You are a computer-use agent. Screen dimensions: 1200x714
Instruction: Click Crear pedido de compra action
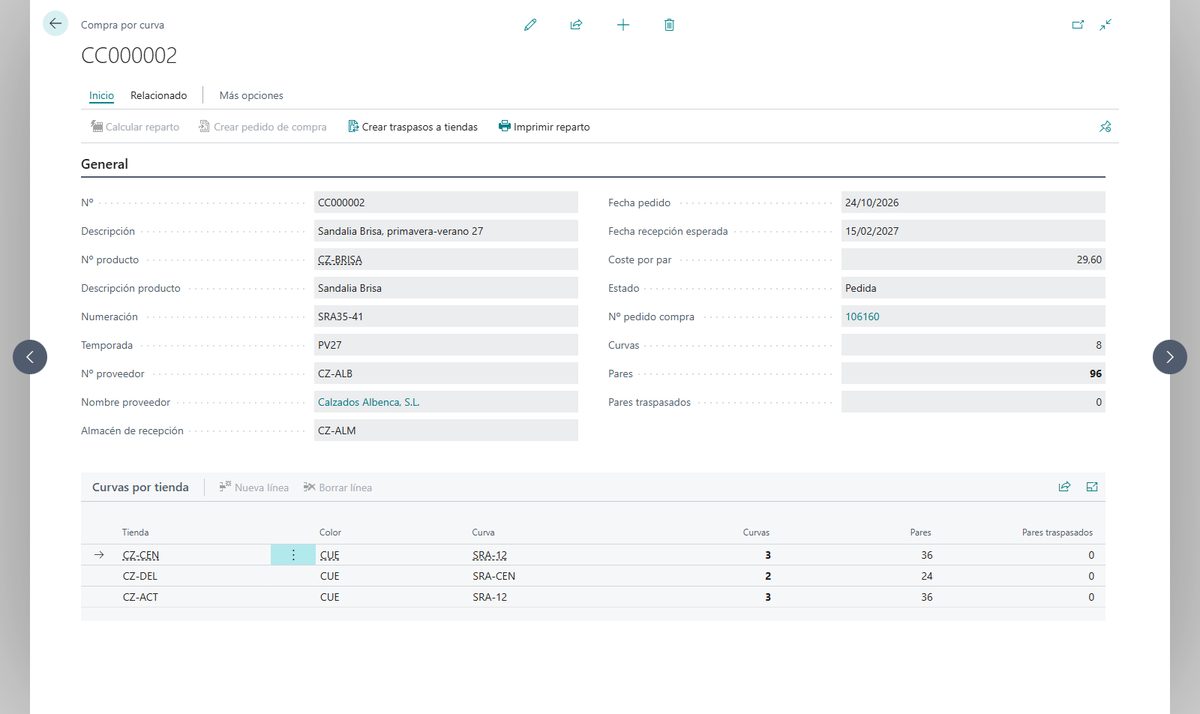[x=263, y=127]
